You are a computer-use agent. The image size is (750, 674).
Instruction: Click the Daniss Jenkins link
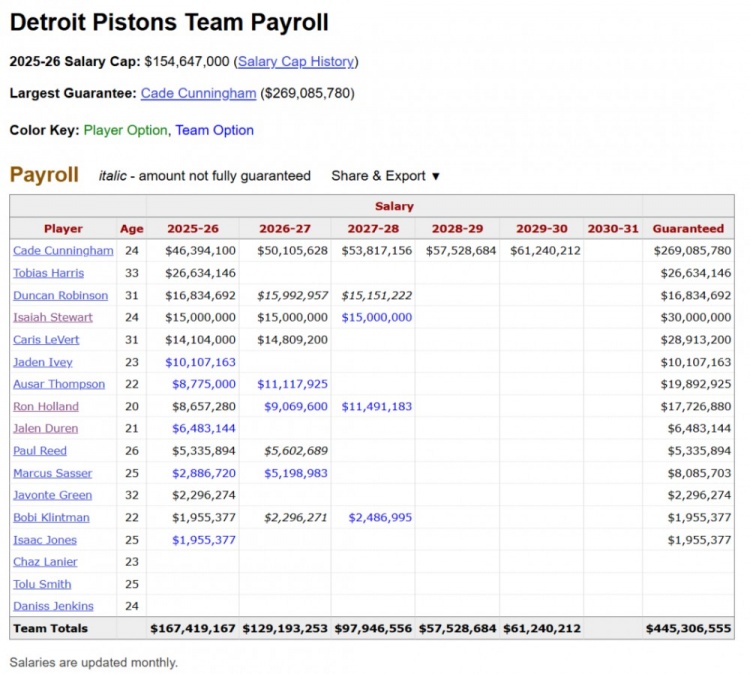pyautogui.click(x=53, y=606)
